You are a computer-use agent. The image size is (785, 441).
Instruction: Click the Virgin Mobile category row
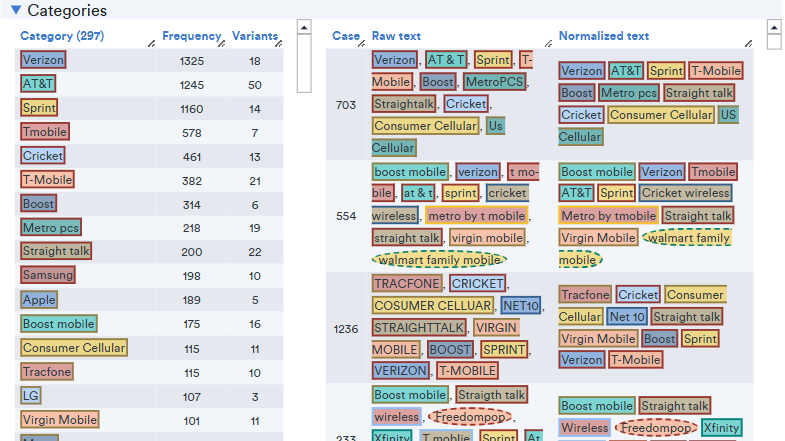coord(60,420)
